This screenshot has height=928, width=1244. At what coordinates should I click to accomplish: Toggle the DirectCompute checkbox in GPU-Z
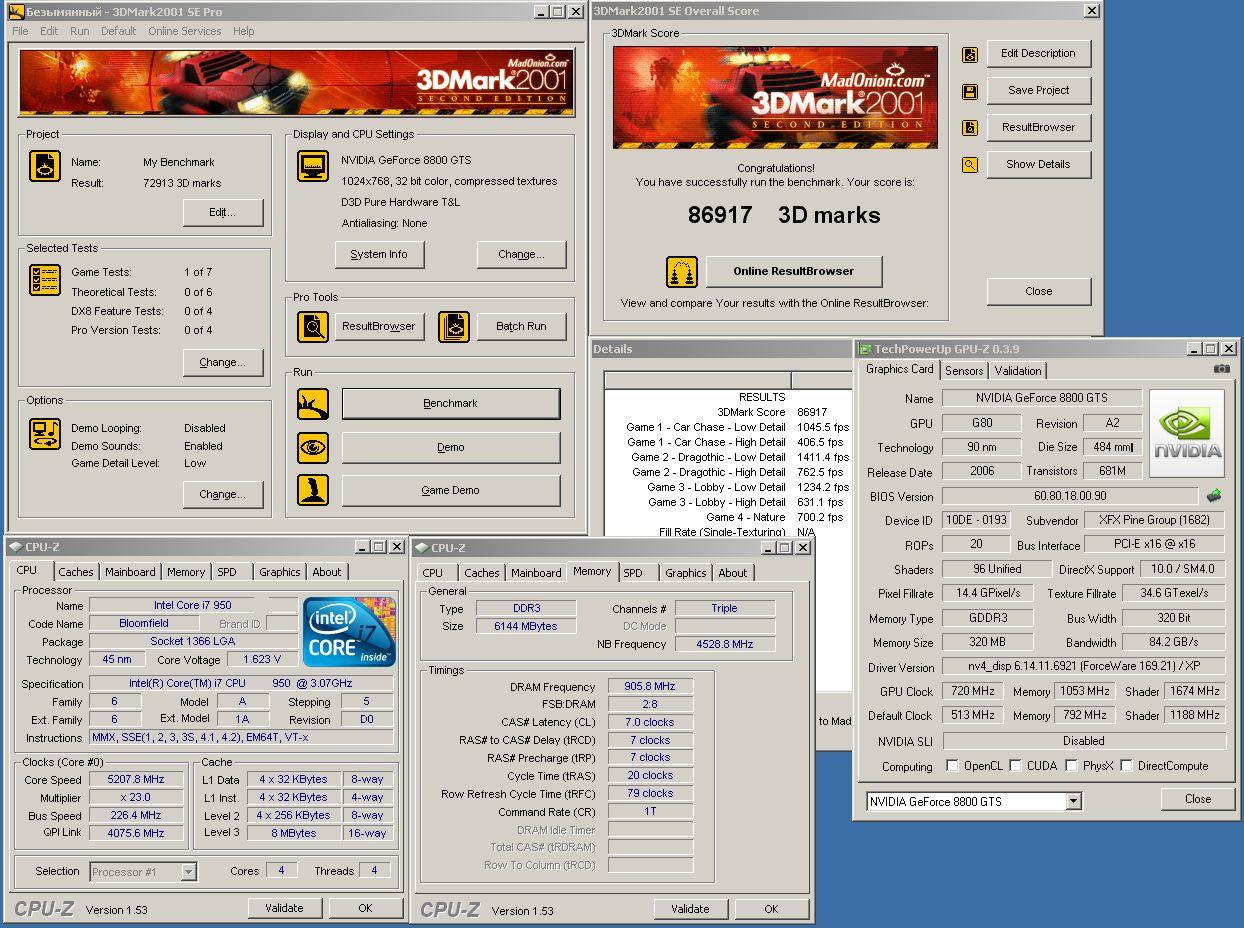tap(1127, 766)
